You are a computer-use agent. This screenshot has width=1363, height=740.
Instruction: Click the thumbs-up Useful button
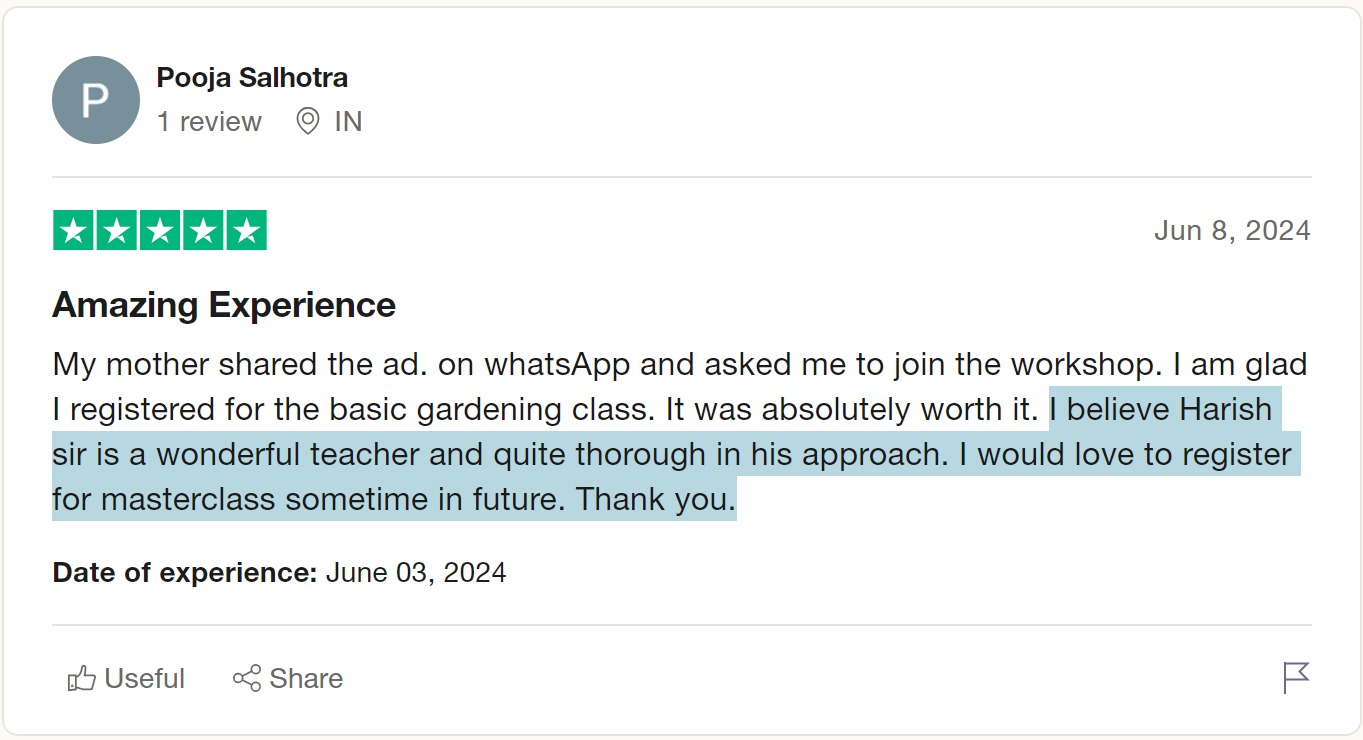pos(127,679)
